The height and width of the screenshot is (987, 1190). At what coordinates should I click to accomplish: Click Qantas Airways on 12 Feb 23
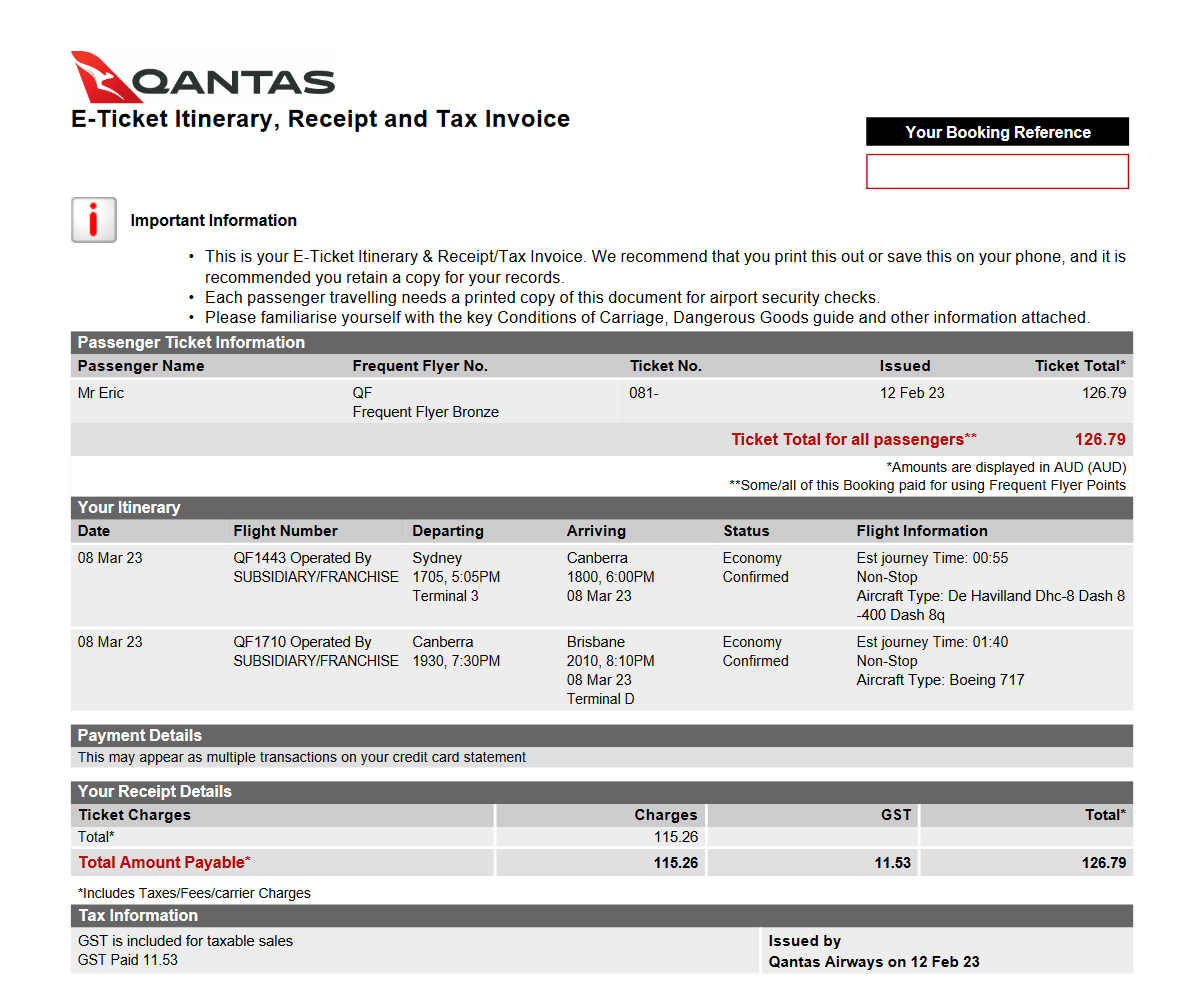pos(874,962)
